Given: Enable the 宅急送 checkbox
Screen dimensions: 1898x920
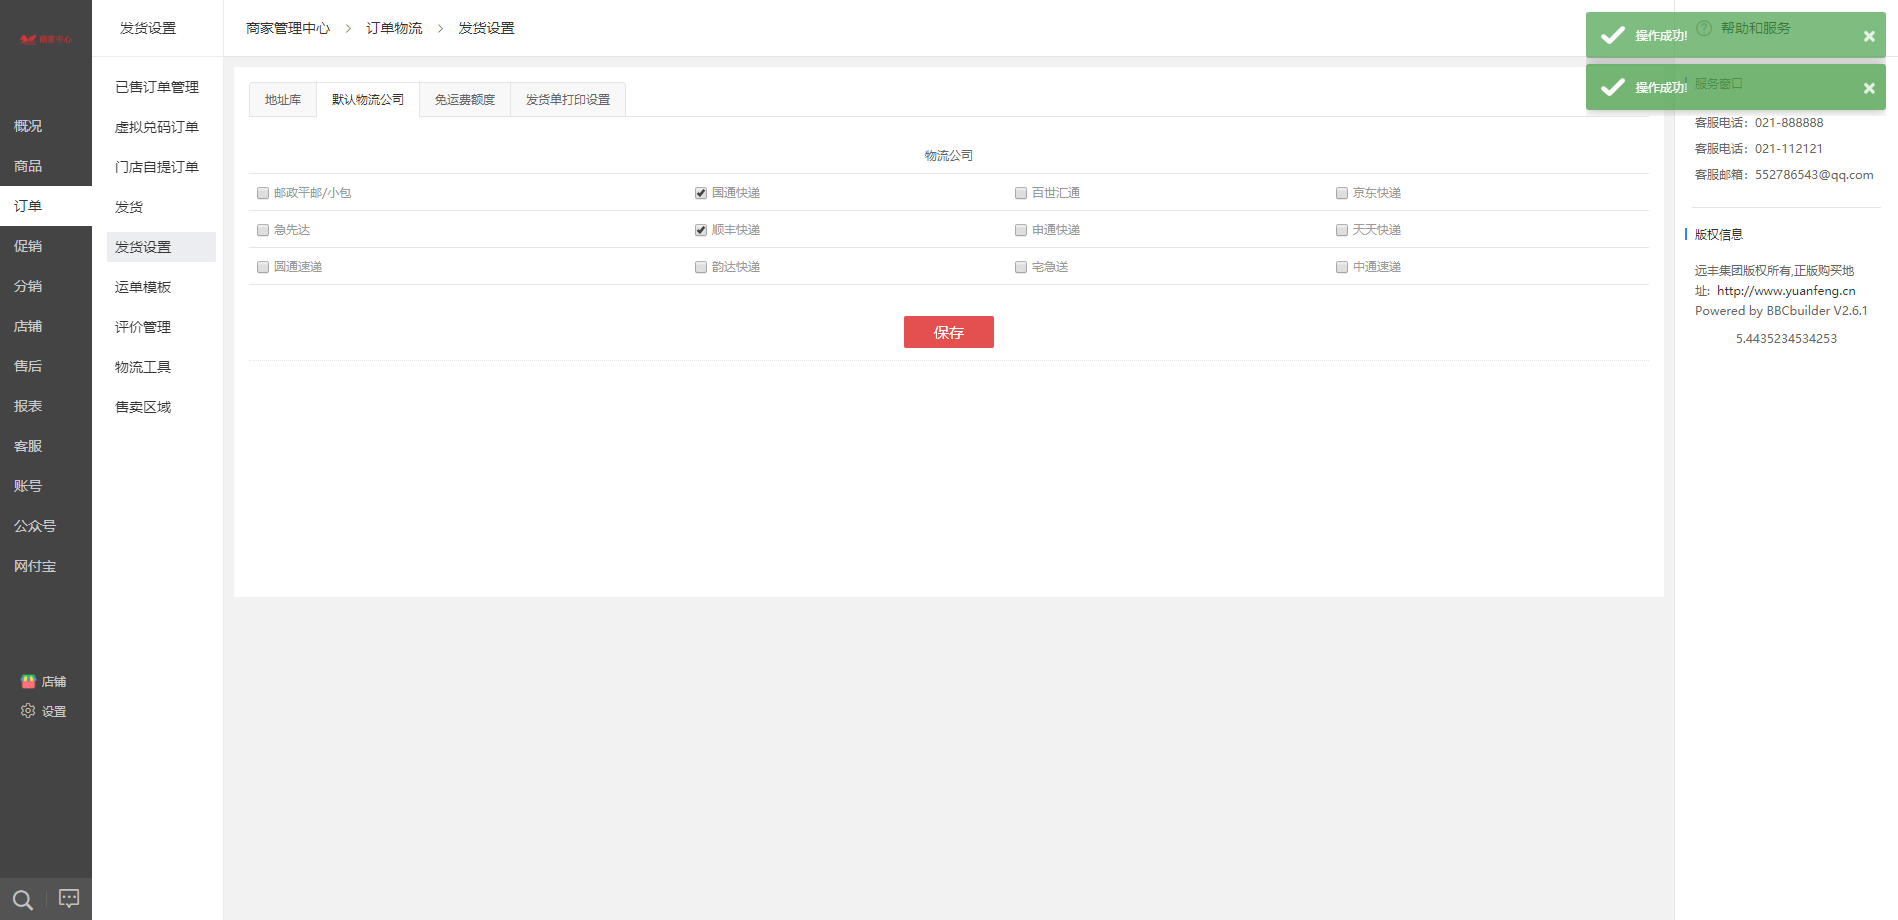Looking at the screenshot, I should click(x=1021, y=267).
